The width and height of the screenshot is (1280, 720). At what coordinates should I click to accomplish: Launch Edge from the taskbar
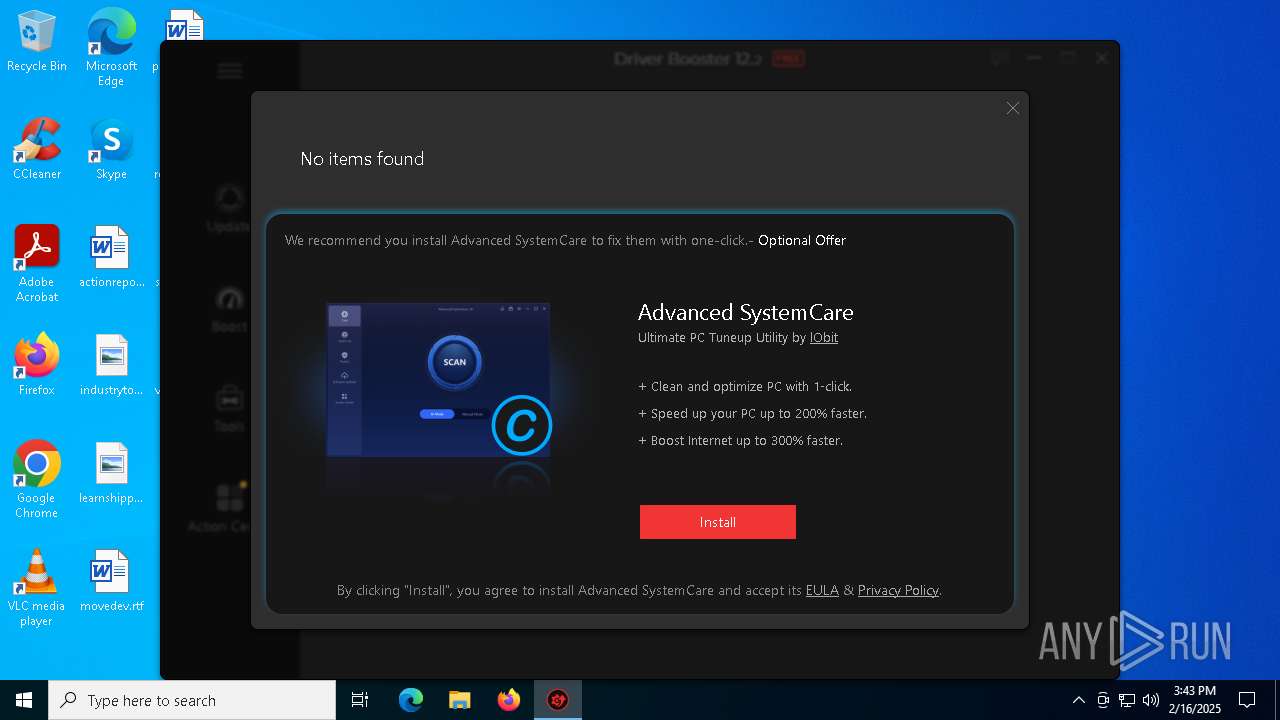coord(411,700)
